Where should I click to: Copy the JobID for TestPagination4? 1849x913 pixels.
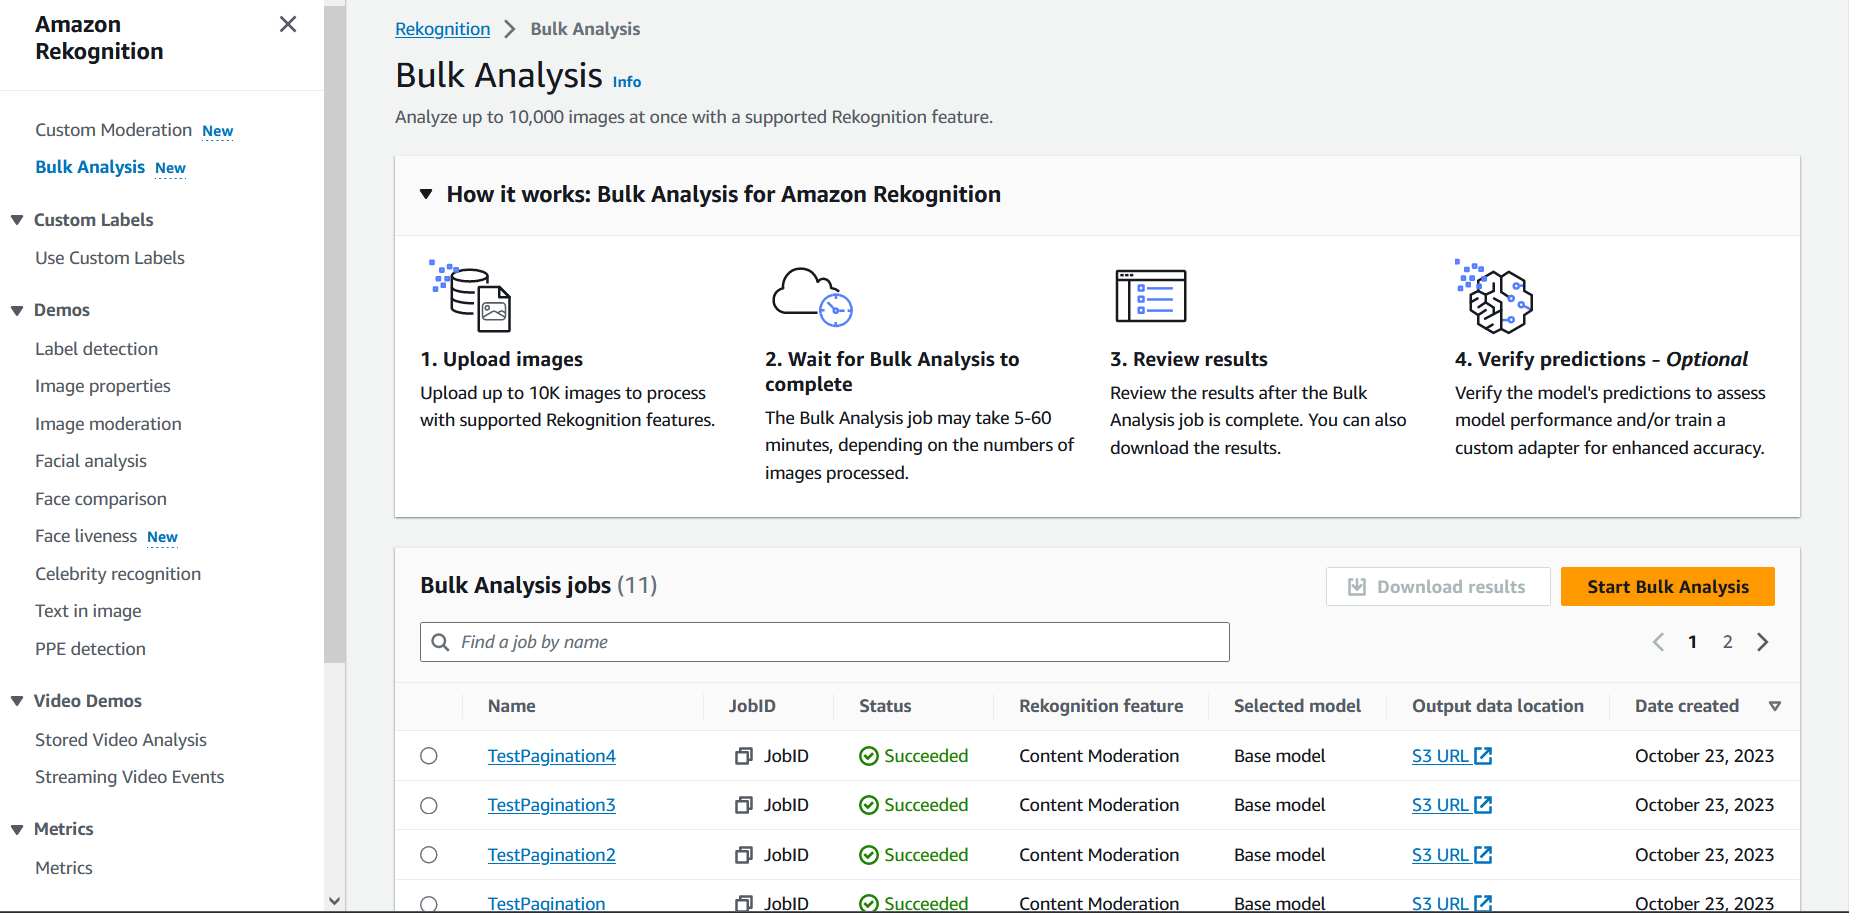pos(742,755)
